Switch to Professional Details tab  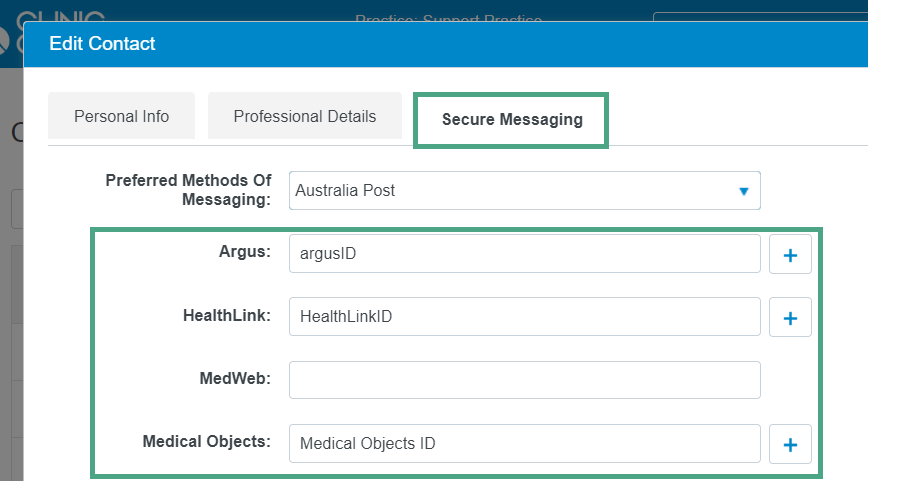[305, 116]
